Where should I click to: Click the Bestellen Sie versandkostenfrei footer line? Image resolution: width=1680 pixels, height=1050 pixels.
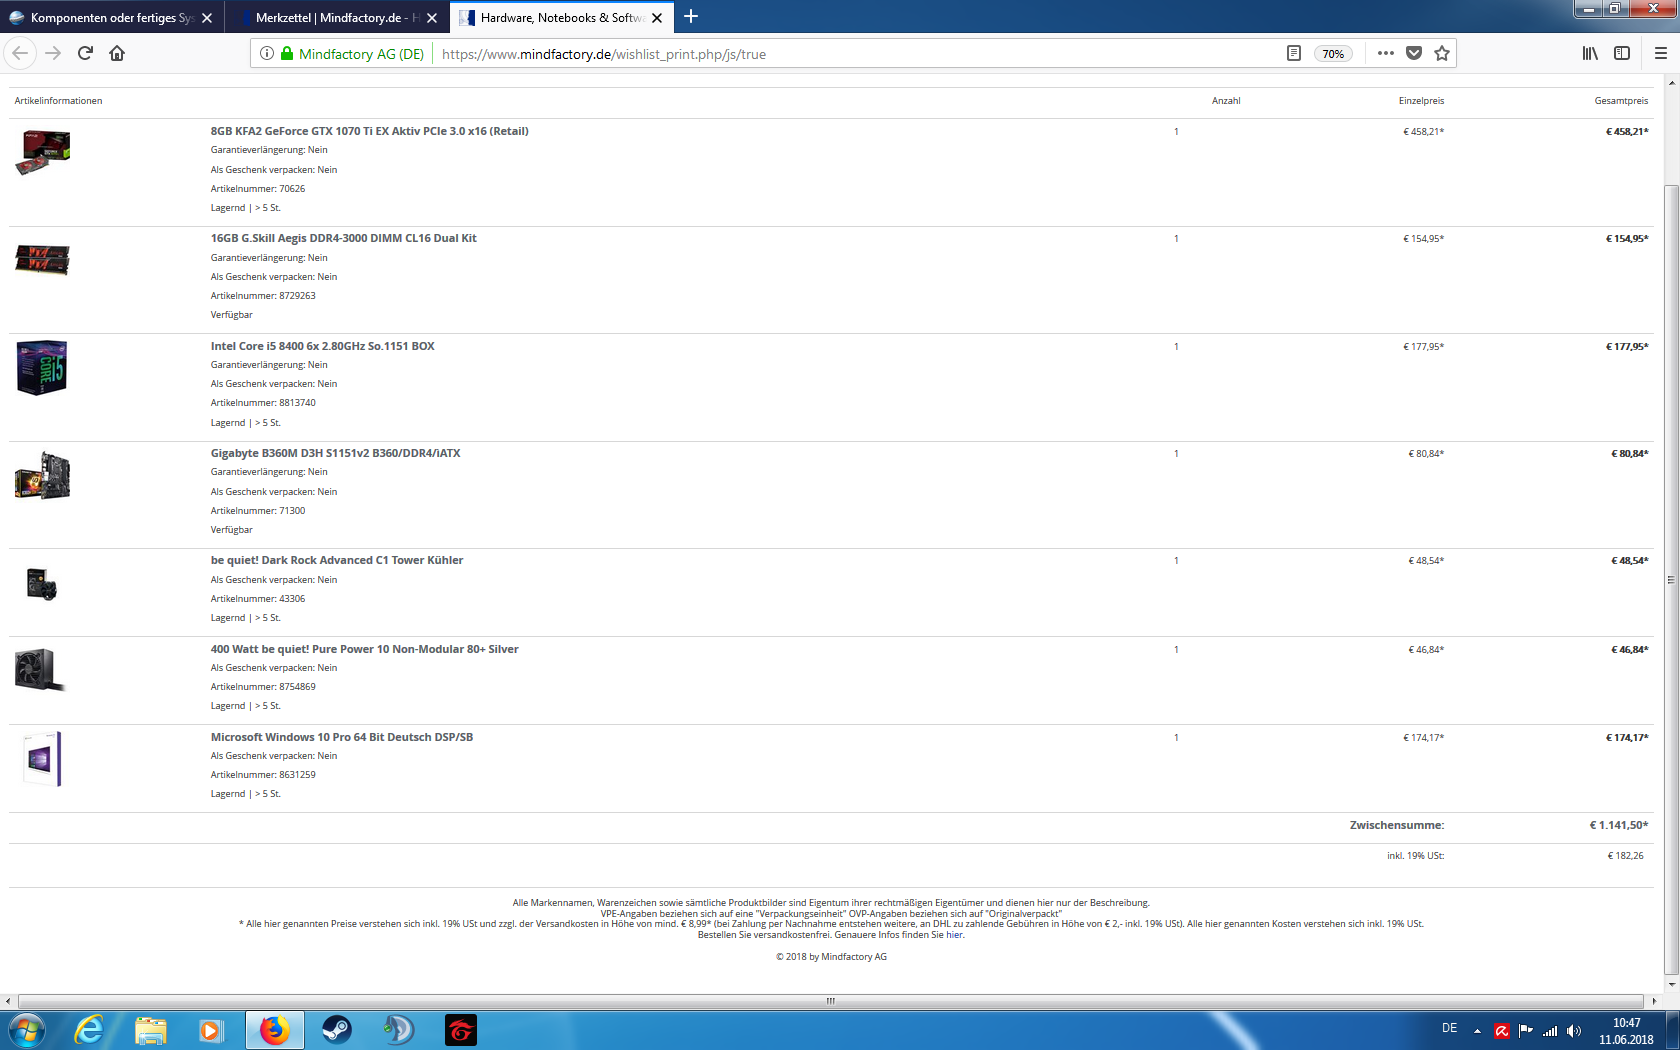831,935
